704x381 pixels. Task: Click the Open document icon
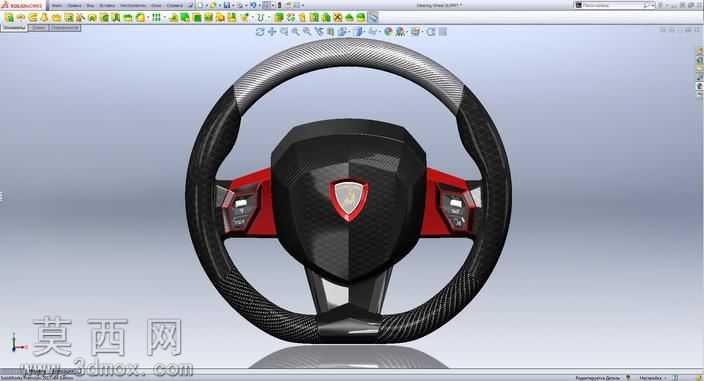click(213, 5)
